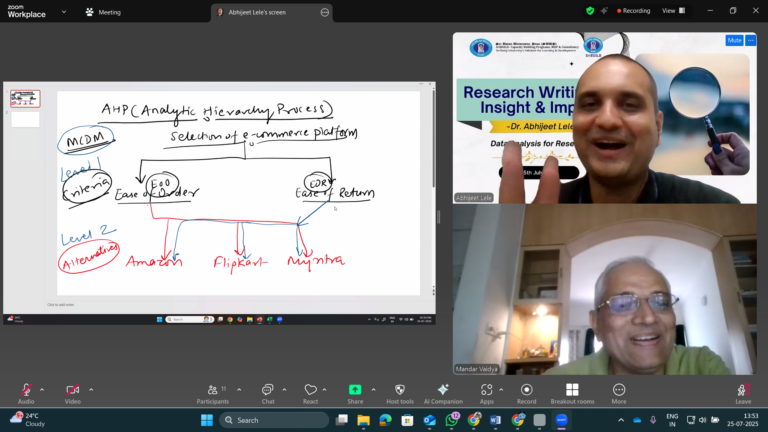Screen dimensions: 768x432
Task: Open the View layout menu
Action: tap(673, 11)
